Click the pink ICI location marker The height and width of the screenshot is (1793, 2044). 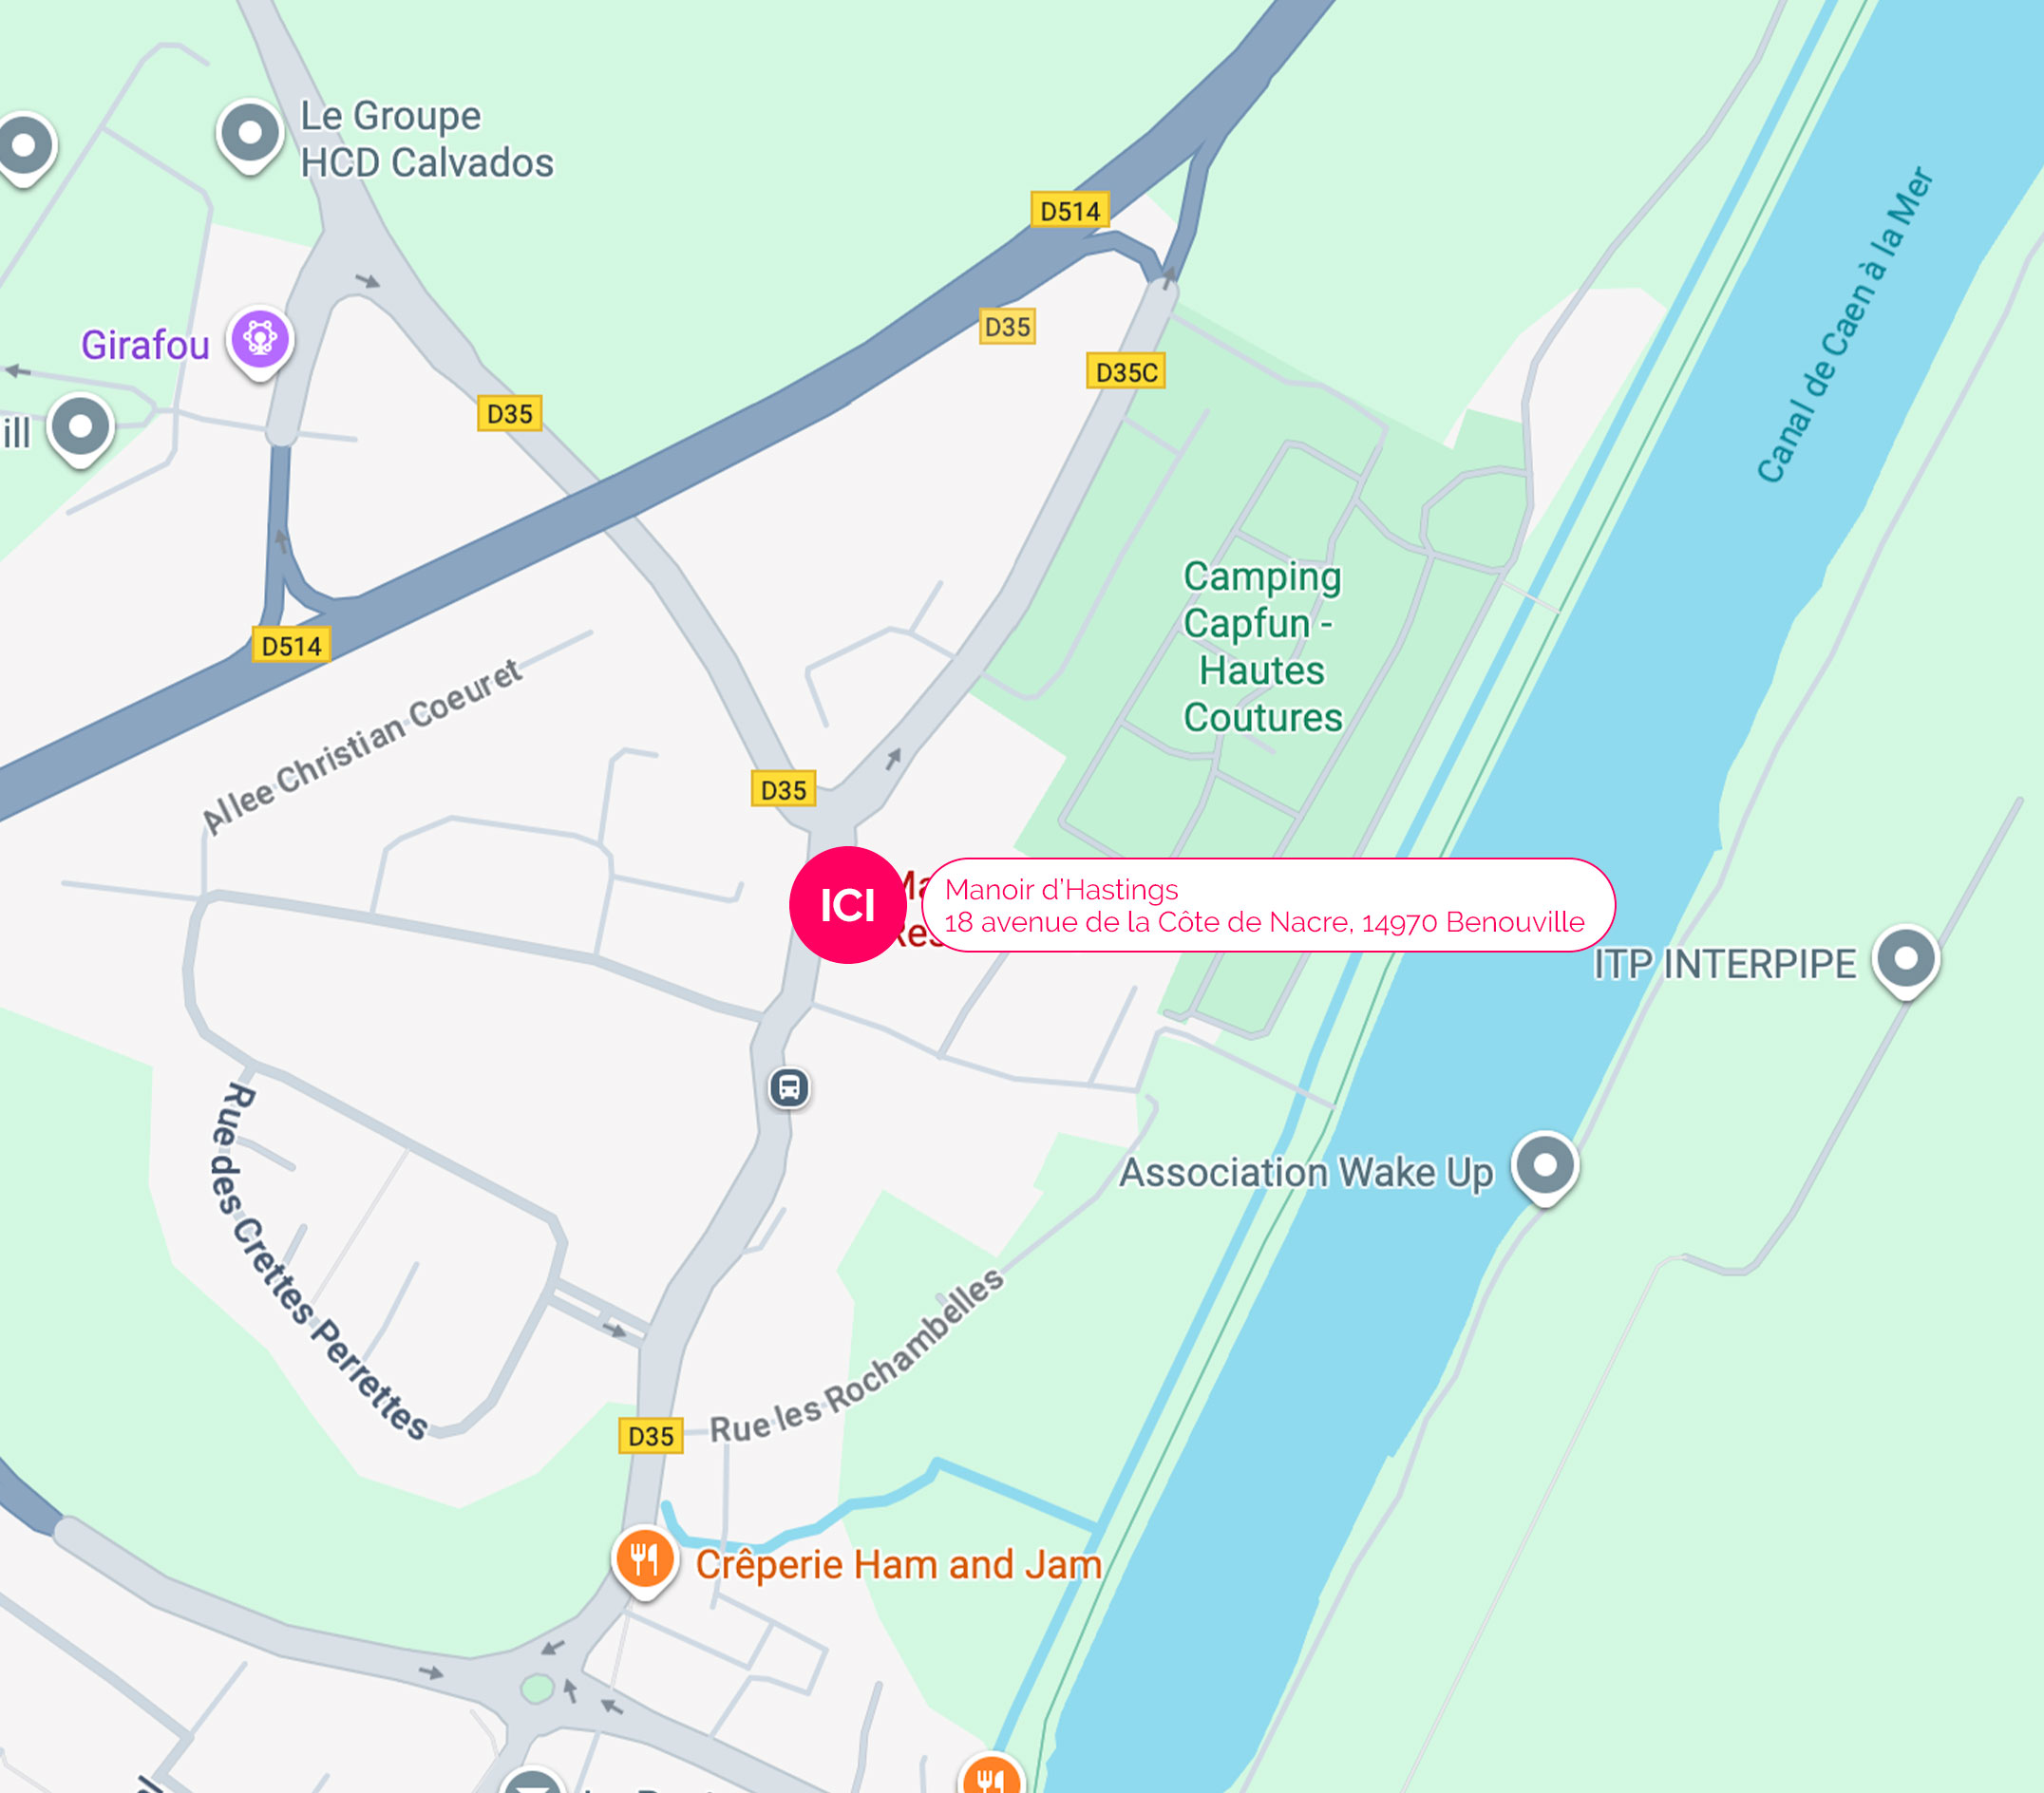[x=848, y=905]
